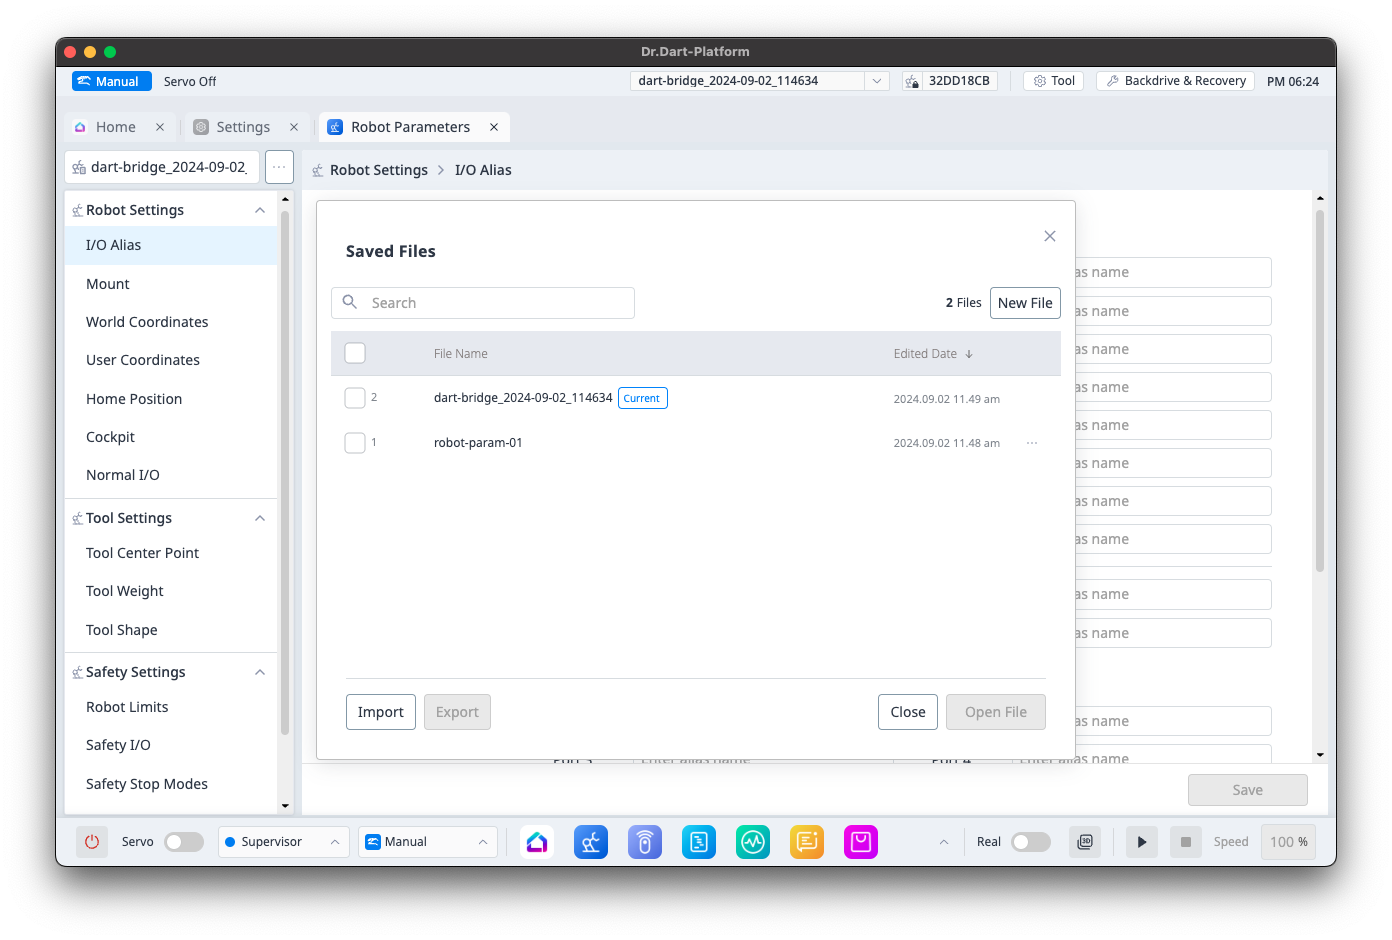Switch to the Settings tab

[x=243, y=127]
